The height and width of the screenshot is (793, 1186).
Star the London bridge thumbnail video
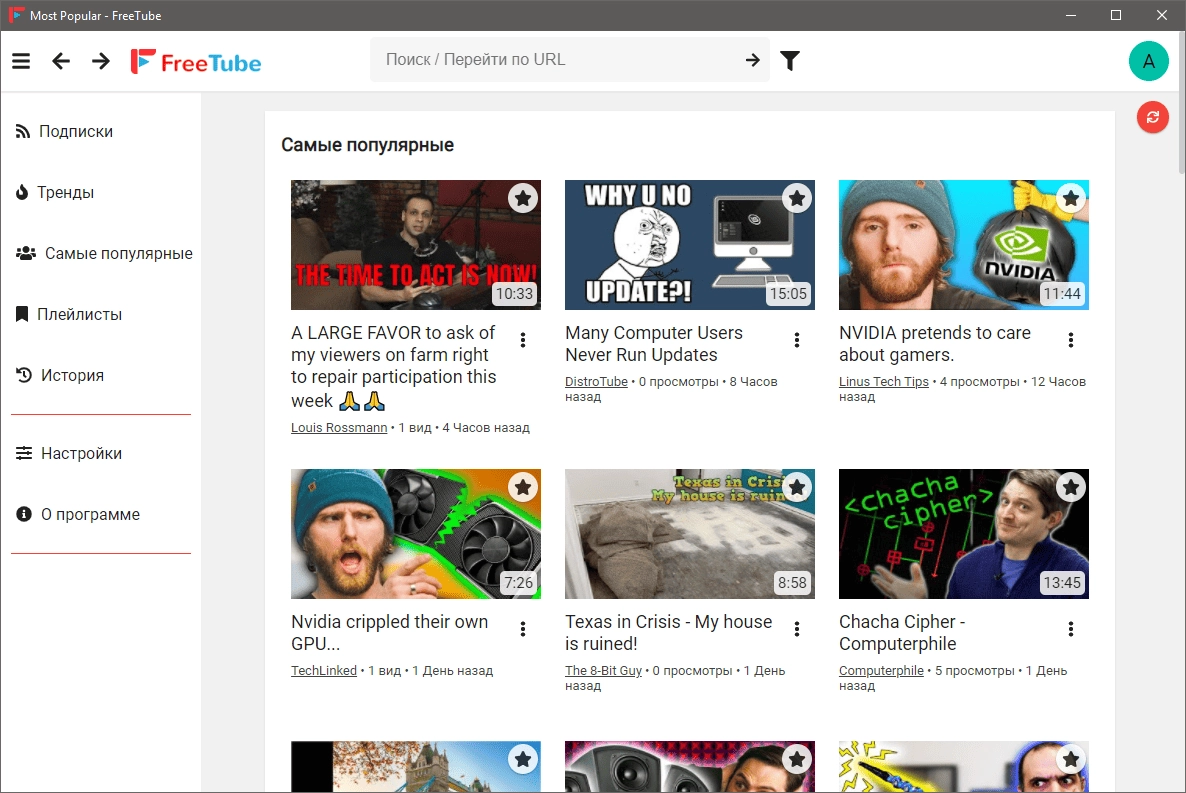tap(523, 759)
